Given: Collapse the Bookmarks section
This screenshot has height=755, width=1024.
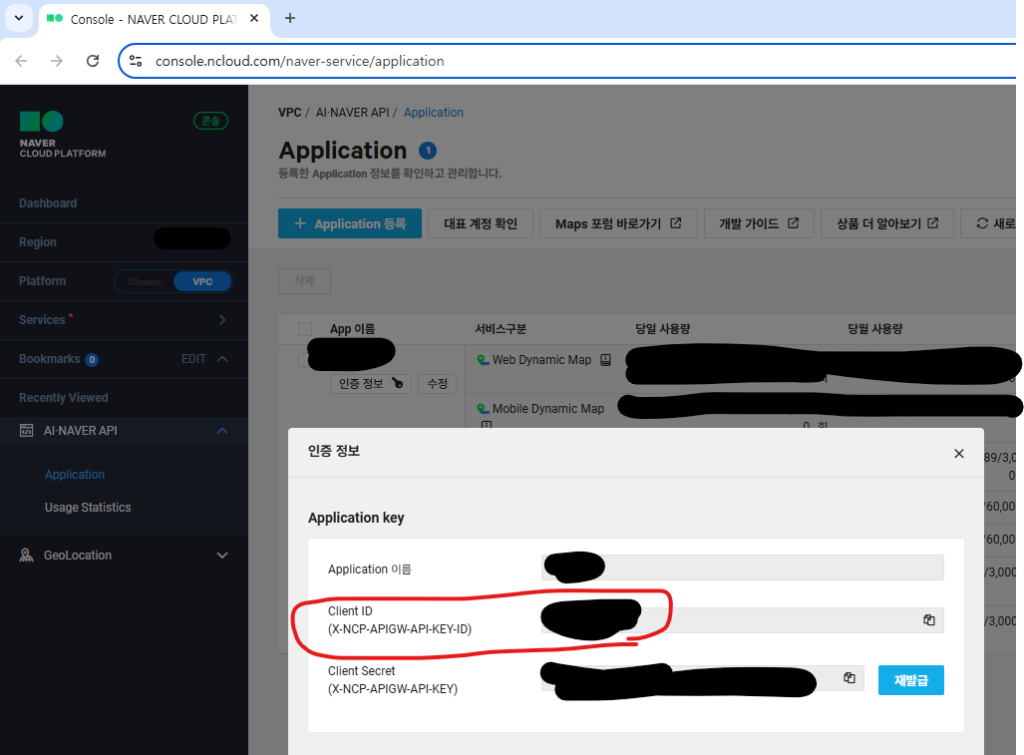Looking at the screenshot, I should click(223, 359).
